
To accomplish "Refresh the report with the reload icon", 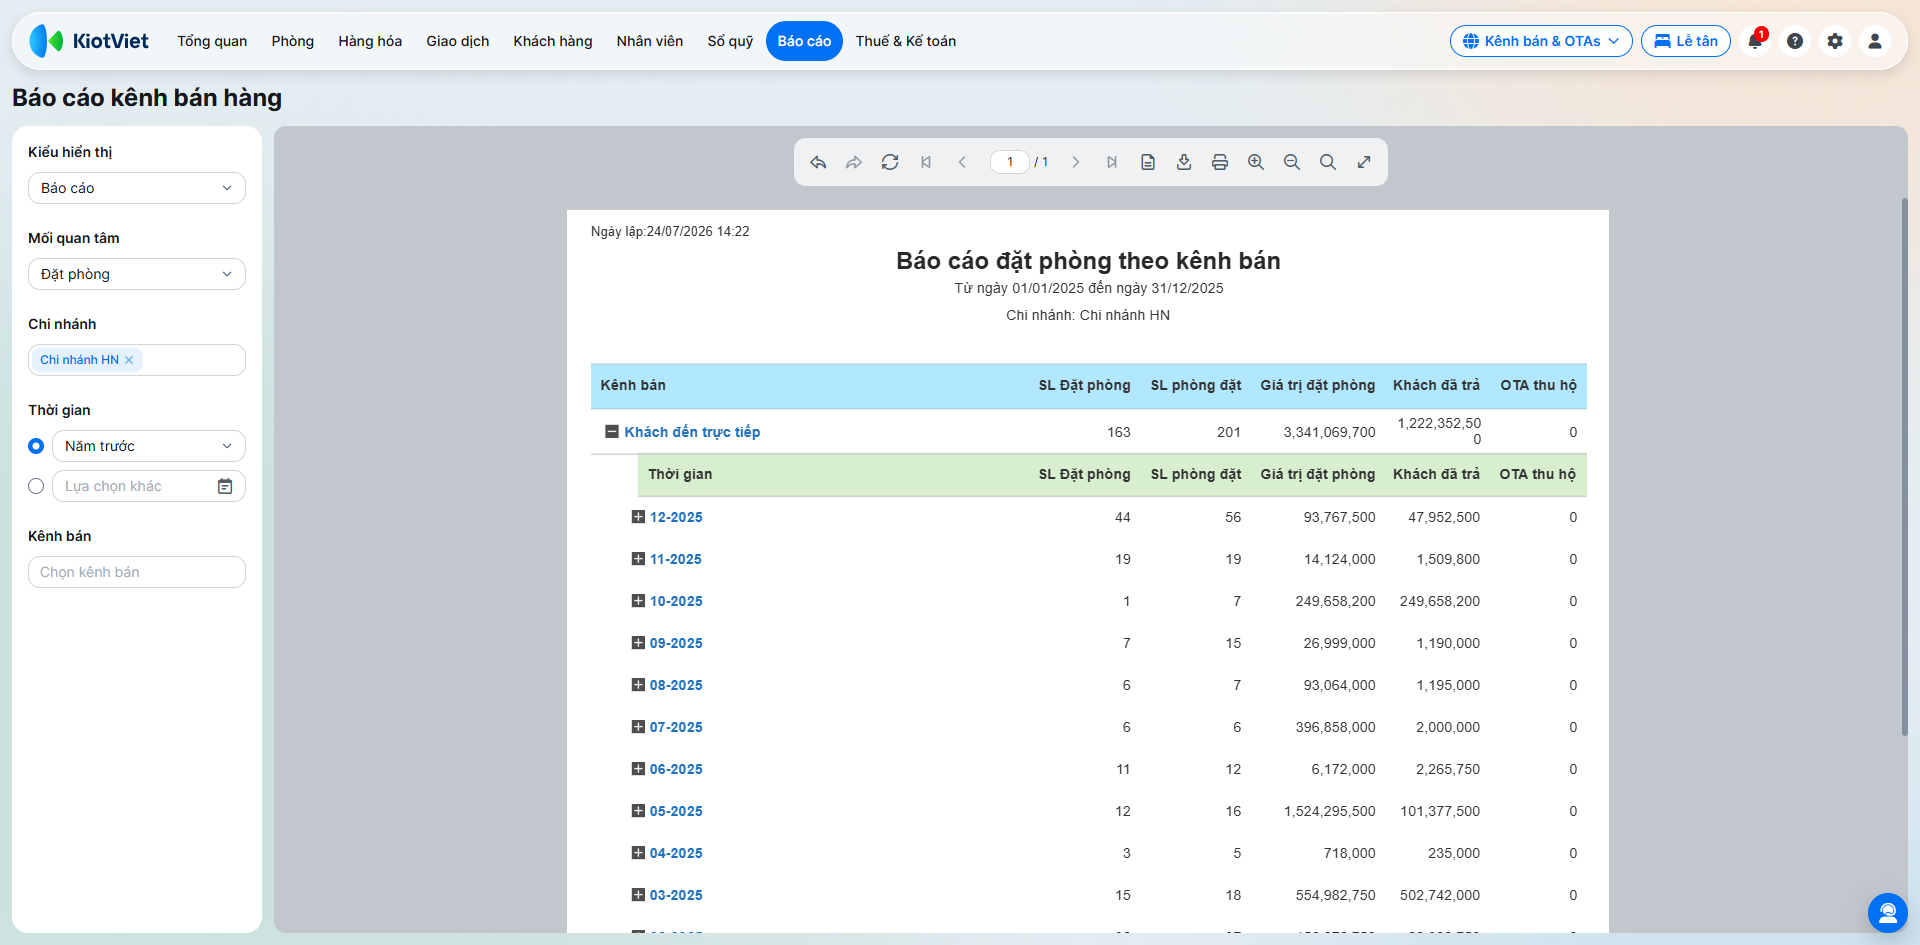I will (x=890, y=162).
